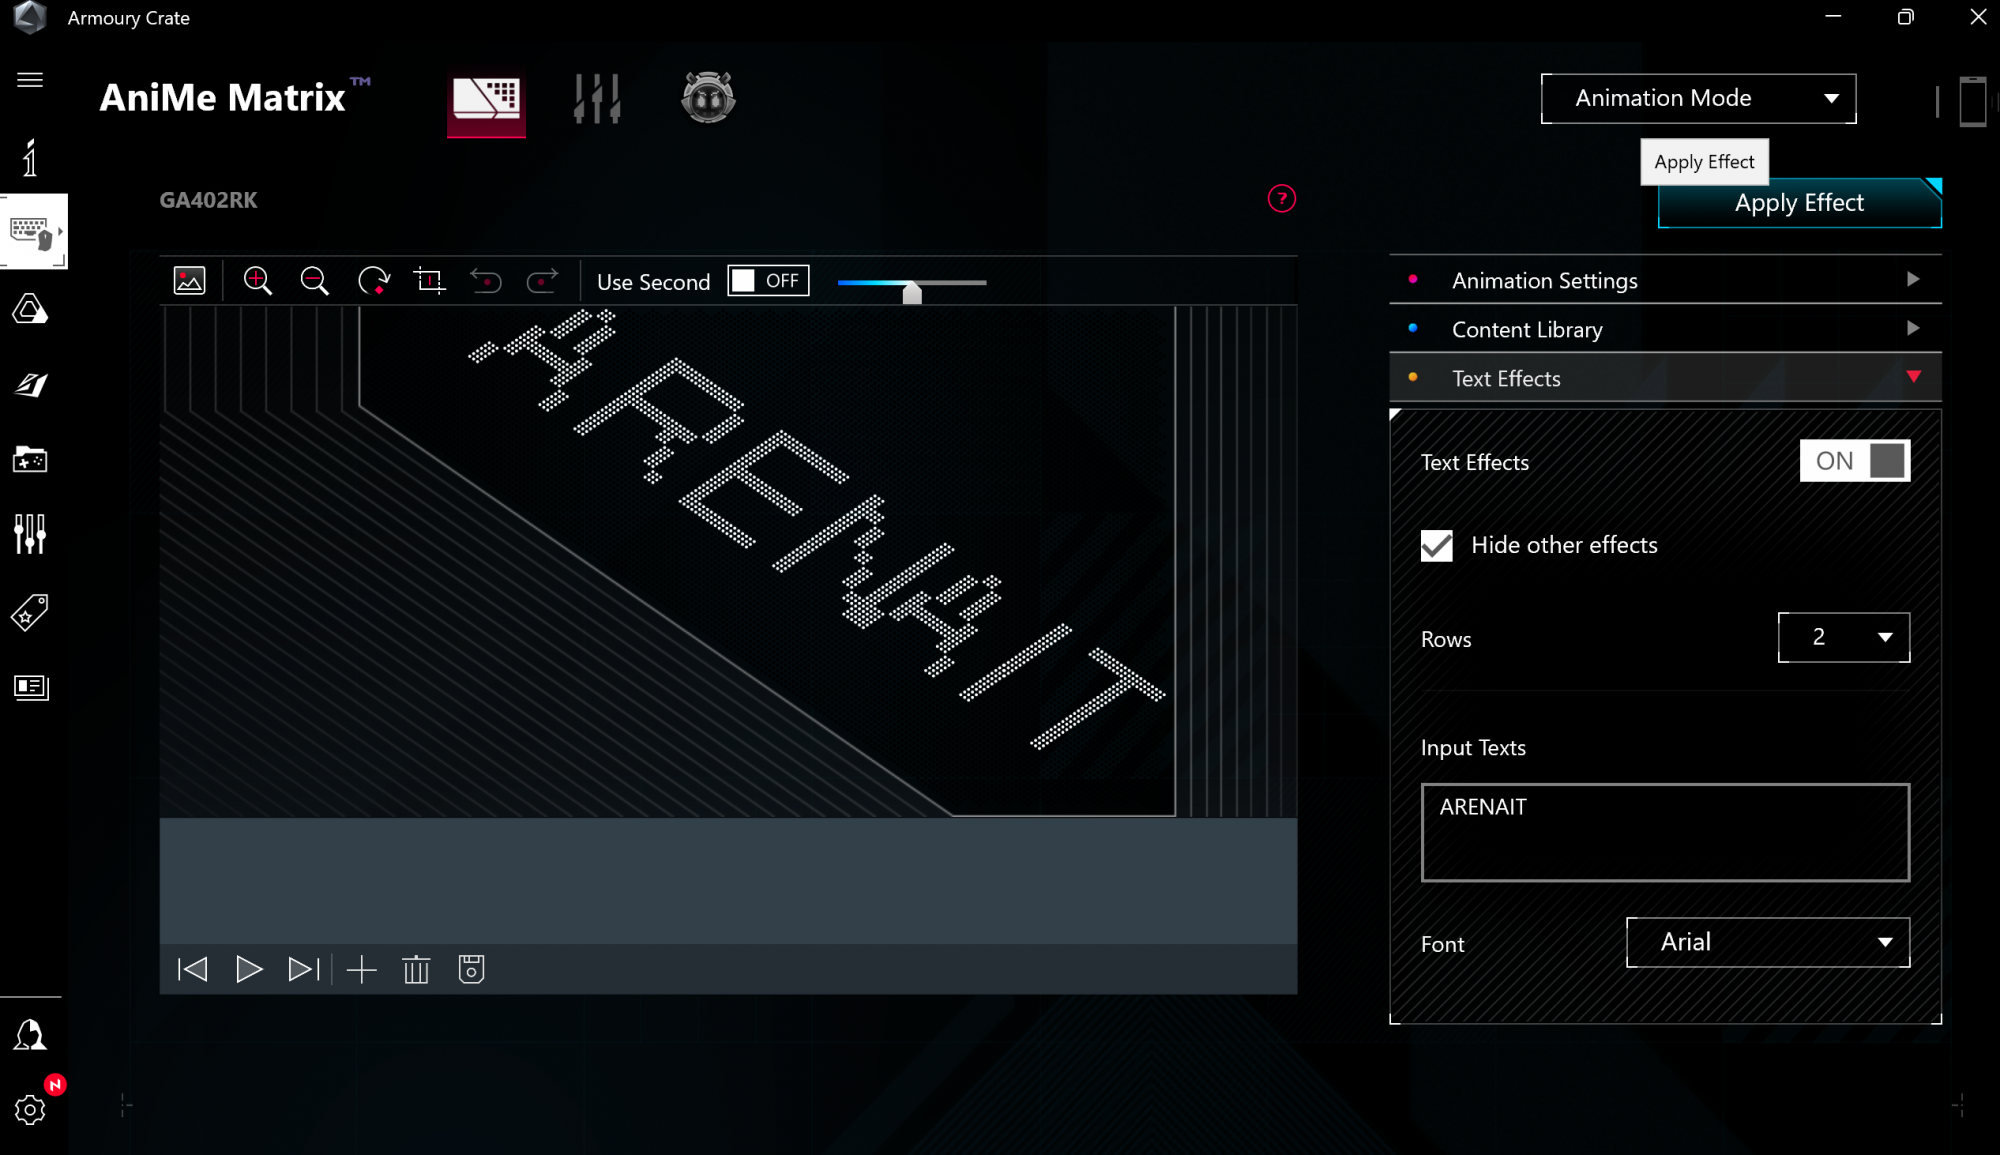Add a new frame with the plus icon
The height and width of the screenshot is (1155, 2000).
361,969
